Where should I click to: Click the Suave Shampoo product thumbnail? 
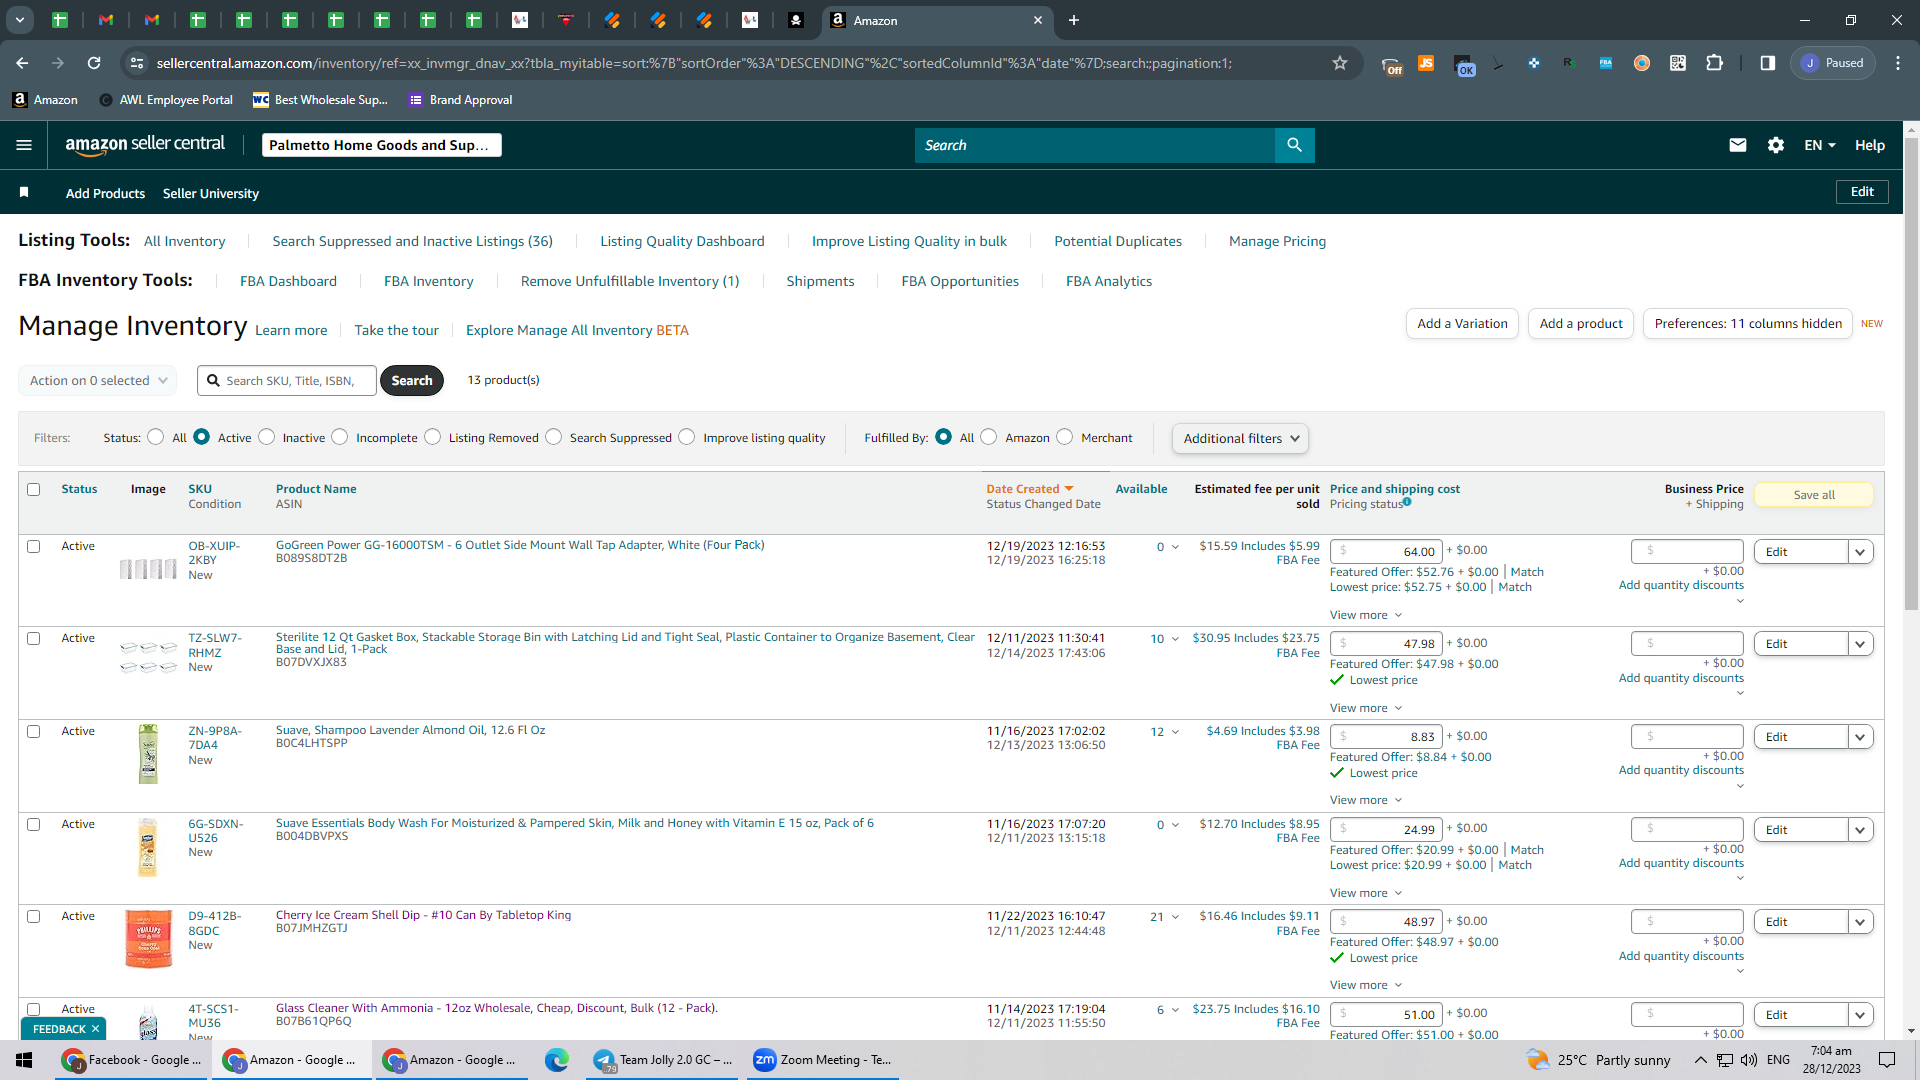(x=148, y=753)
